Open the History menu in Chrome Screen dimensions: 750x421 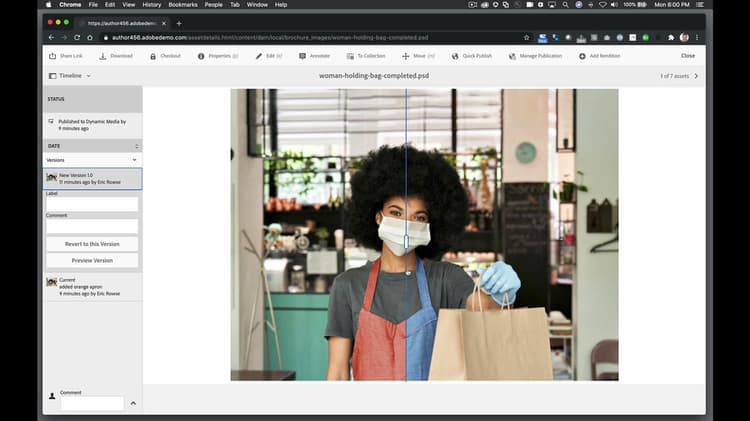point(151,5)
